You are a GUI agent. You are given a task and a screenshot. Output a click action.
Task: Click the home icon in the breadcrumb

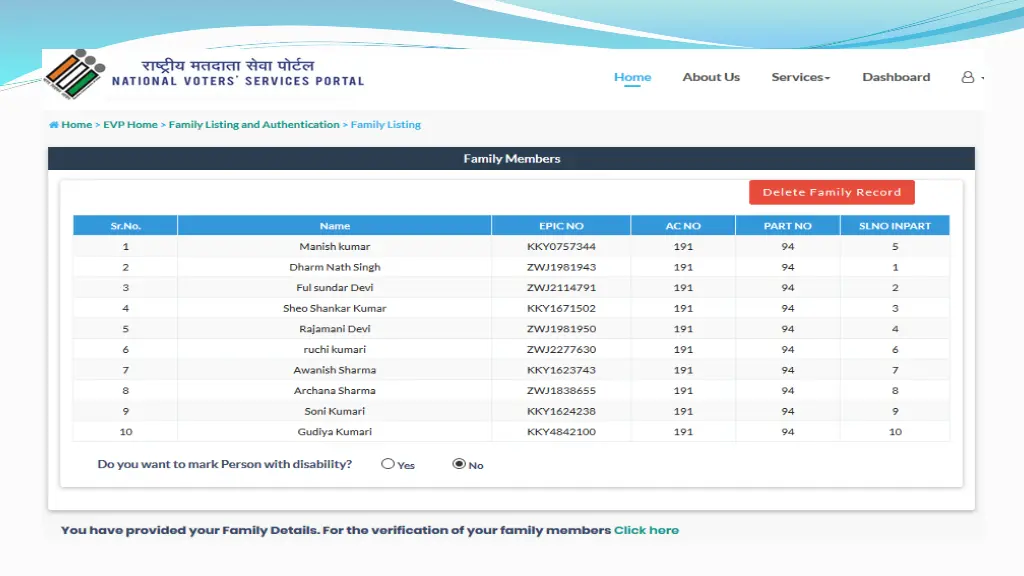click(x=54, y=125)
